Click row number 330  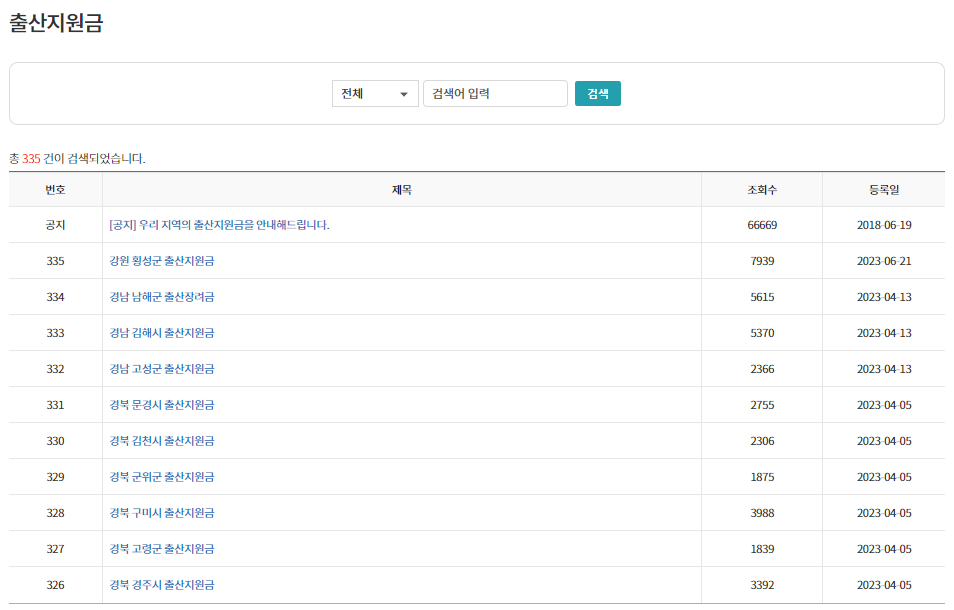[x=55, y=441]
